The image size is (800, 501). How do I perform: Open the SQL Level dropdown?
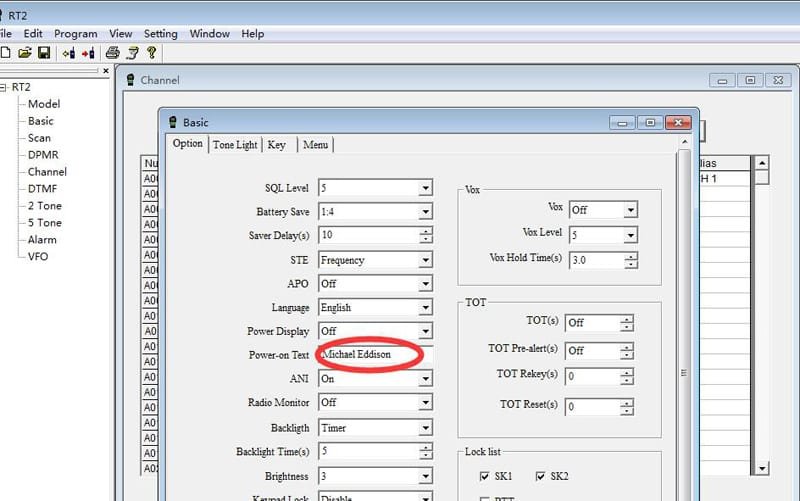coord(426,188)
